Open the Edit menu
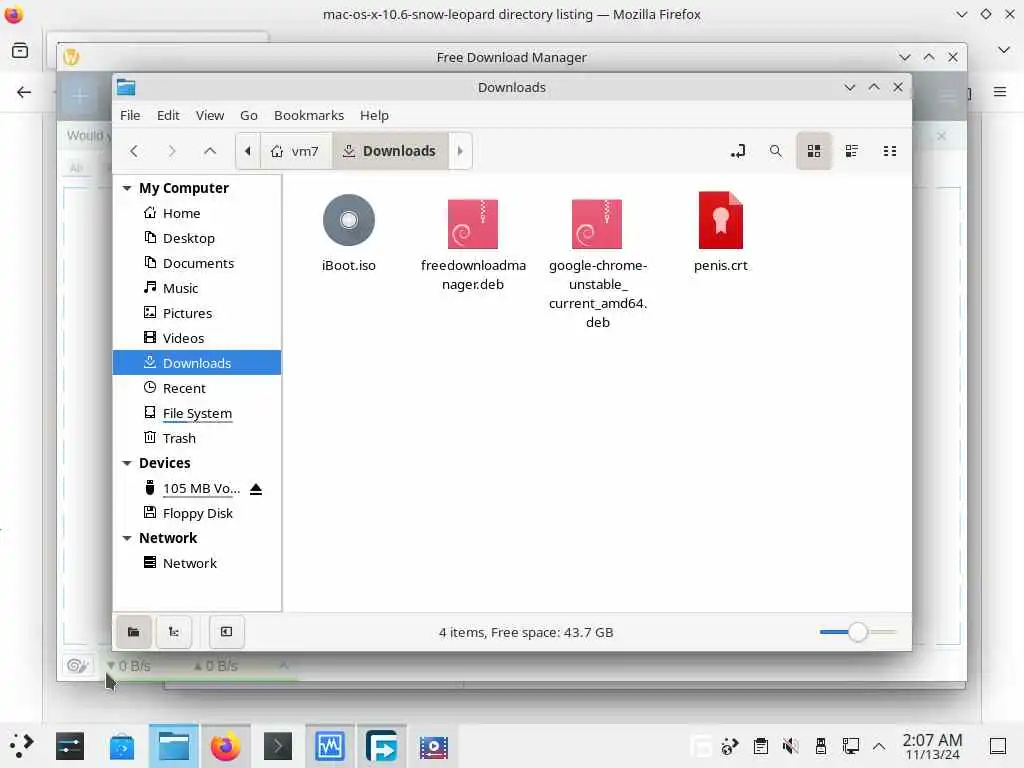This screenshot has width=1024, height=768. [168, 116]
